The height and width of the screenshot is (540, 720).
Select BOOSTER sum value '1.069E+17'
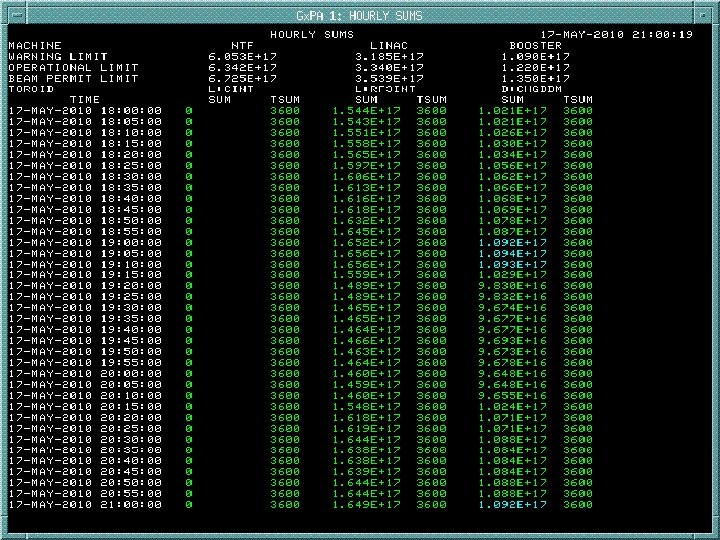(512, 209)
